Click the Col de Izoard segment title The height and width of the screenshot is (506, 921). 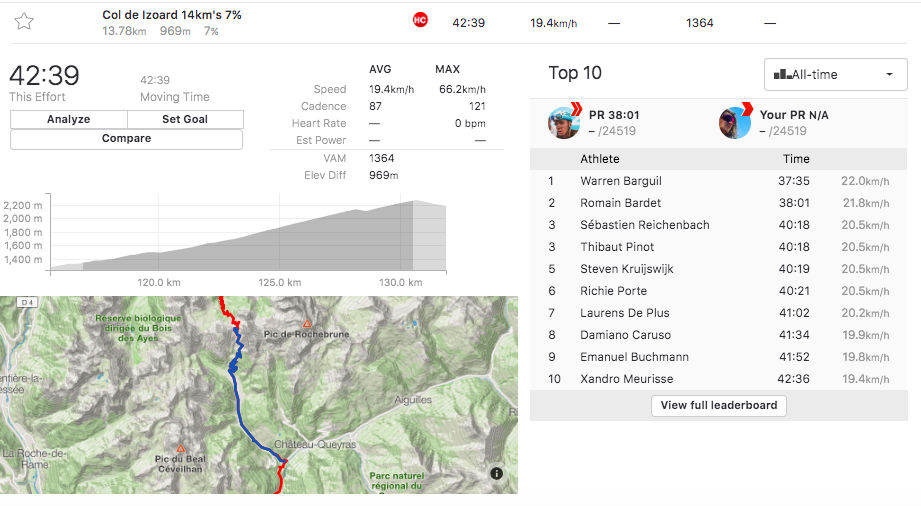(171, 15)
